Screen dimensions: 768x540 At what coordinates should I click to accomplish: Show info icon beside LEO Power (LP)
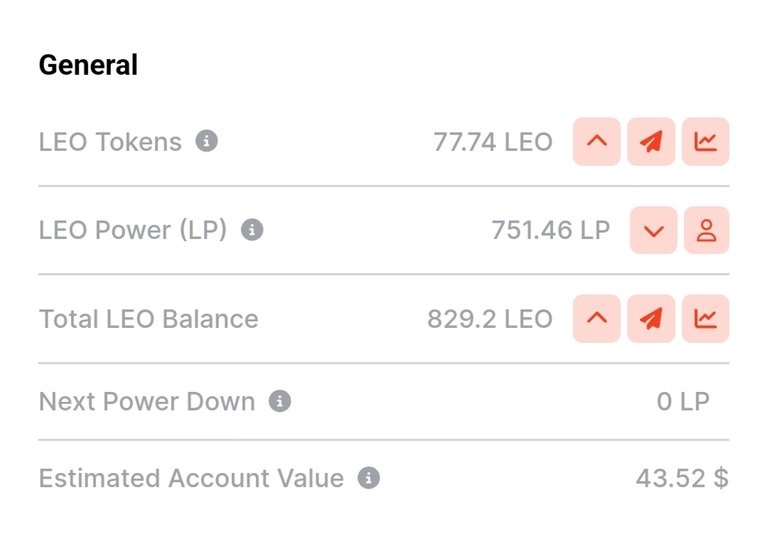[x=252, y=230]
